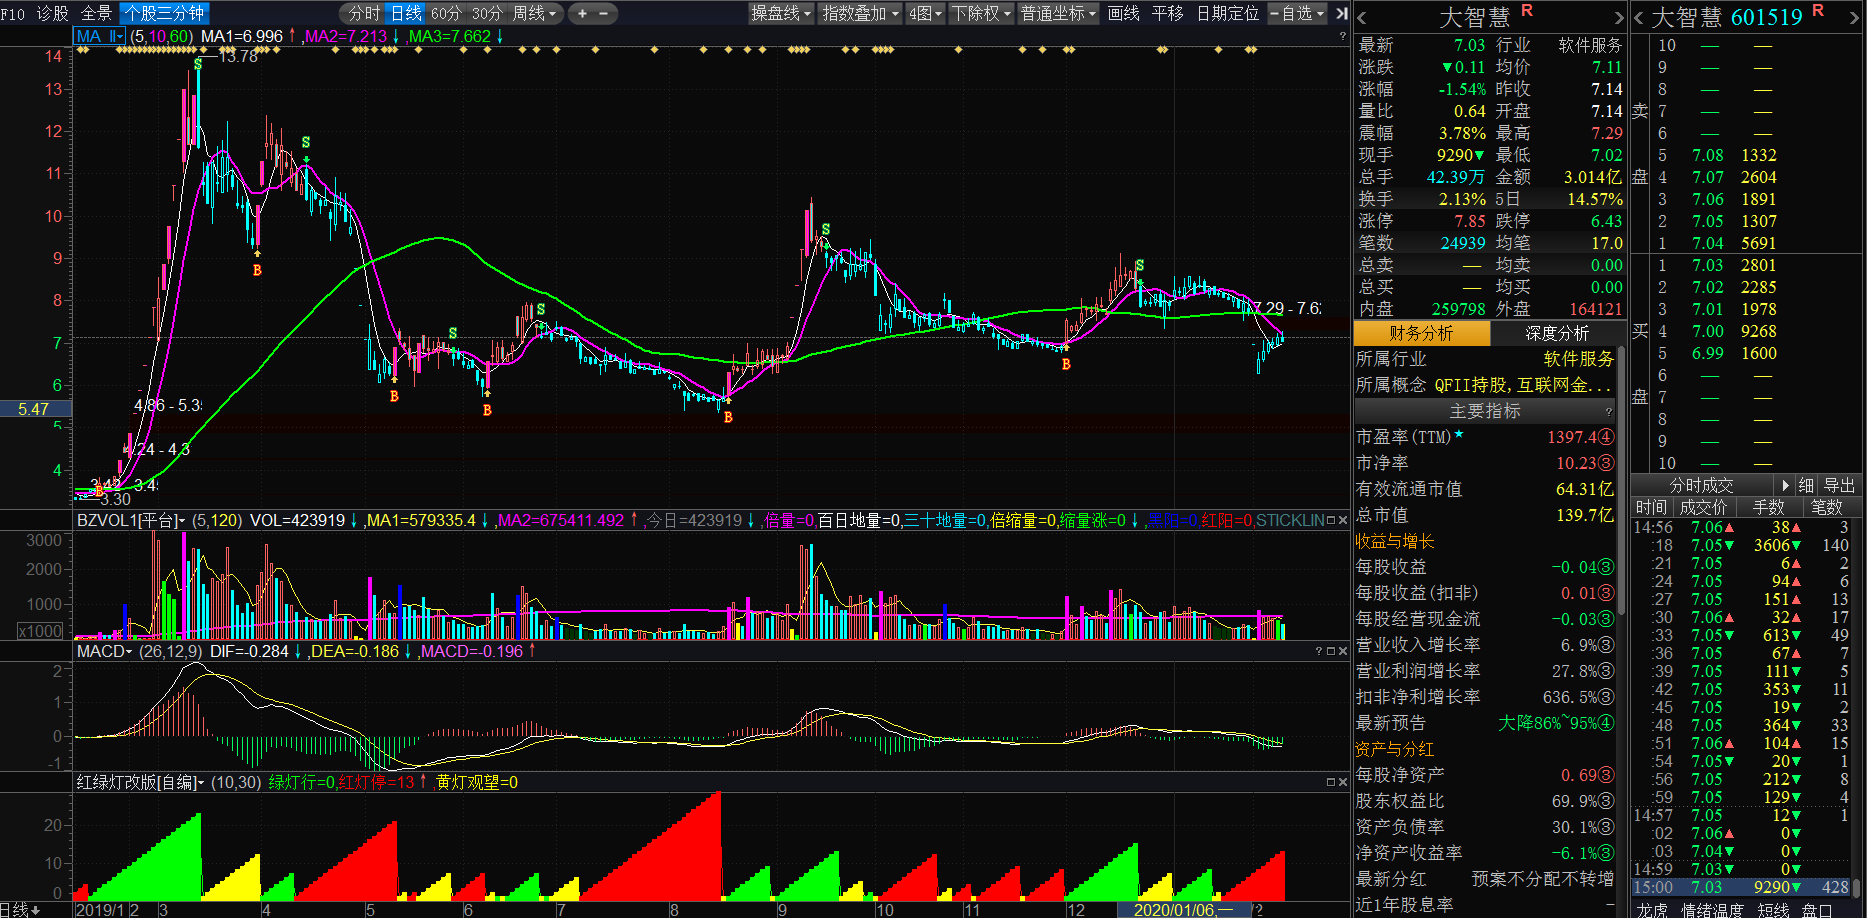Toggle 平移 pan mode

(1167, 14)
